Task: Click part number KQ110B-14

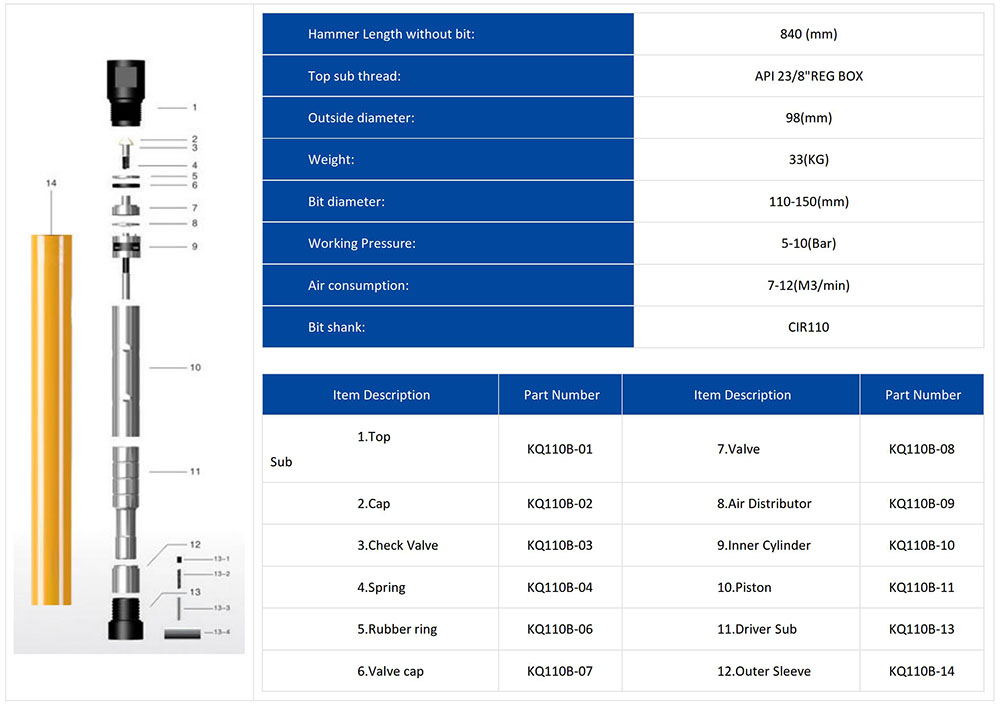Action: [921, 671]
